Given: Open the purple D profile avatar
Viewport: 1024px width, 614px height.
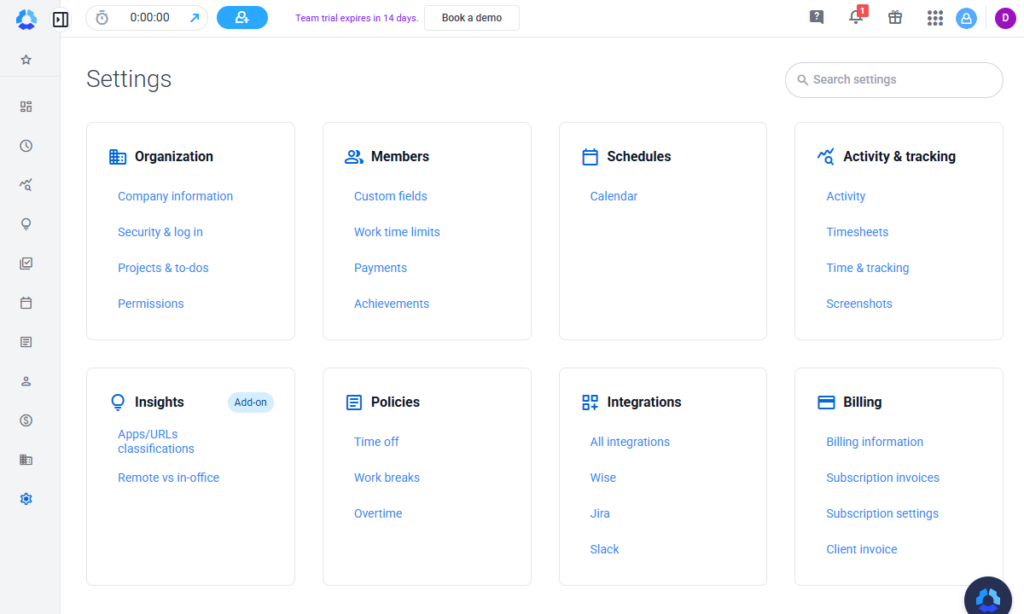Looking at the screenshot, I should 1005,18.
